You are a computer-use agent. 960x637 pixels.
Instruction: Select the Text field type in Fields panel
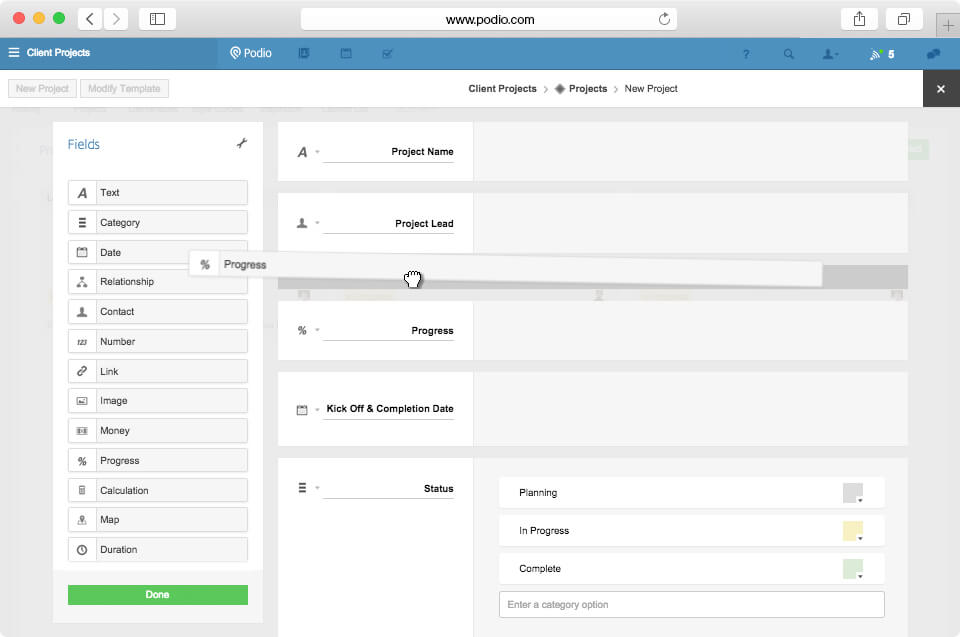pyautogui.click(x=157, y=192)
